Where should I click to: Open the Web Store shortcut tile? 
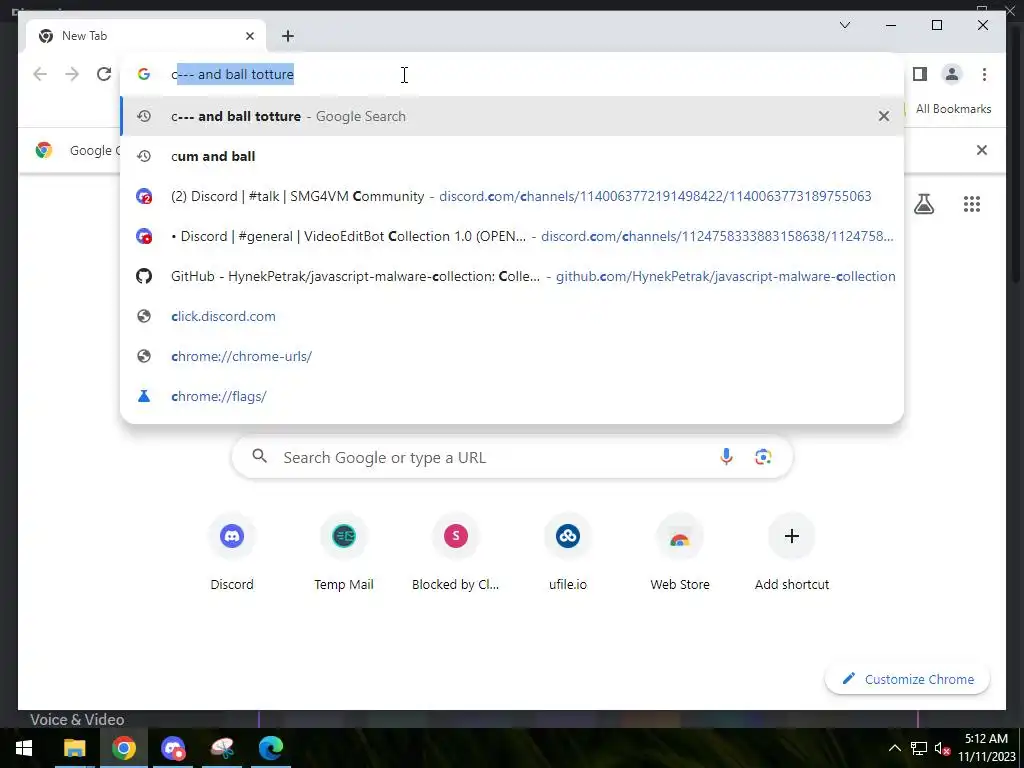pyautogui.click(x=680, y=554)
